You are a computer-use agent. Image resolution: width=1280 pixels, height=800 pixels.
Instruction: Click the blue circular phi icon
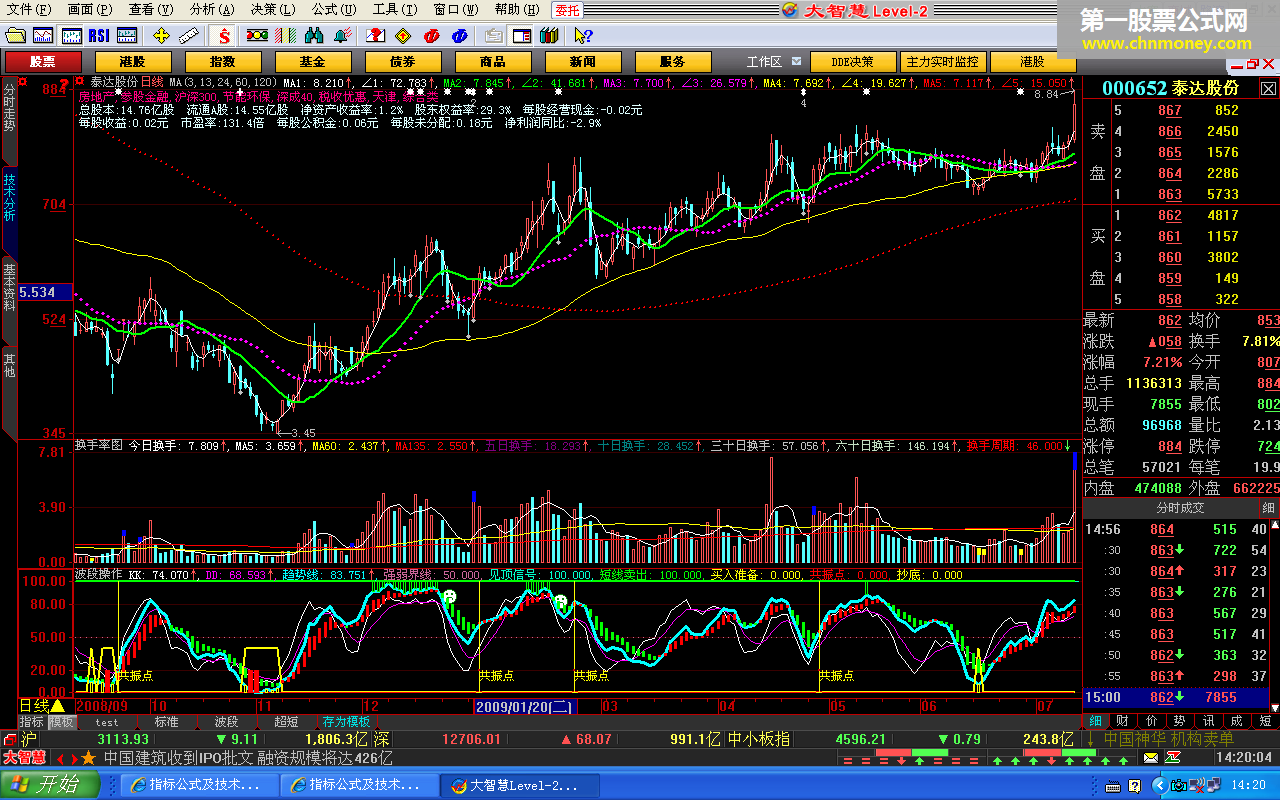click(x=459, y=36)
